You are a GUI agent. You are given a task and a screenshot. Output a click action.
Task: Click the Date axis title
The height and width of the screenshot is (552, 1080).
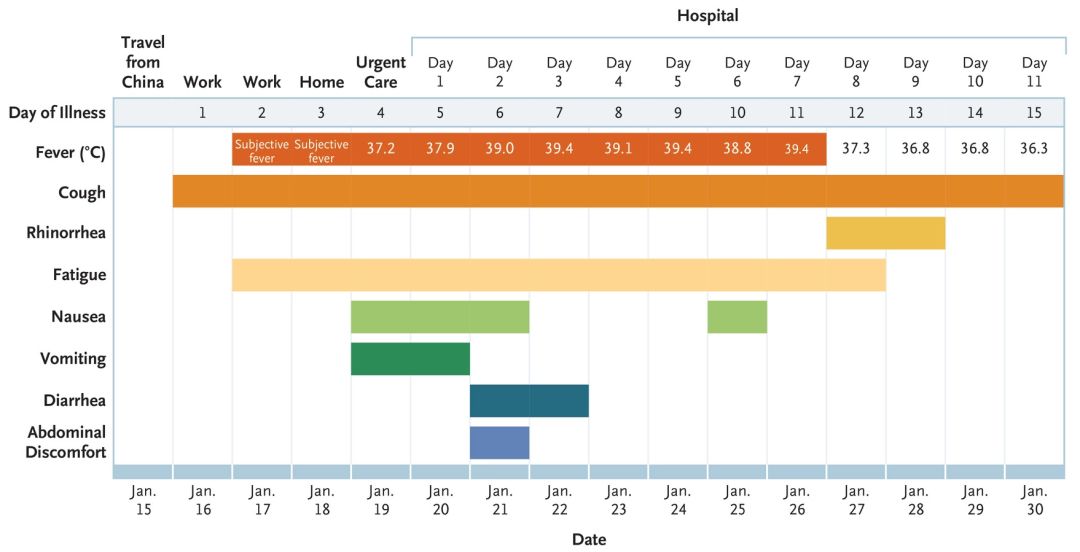point(589,540)
